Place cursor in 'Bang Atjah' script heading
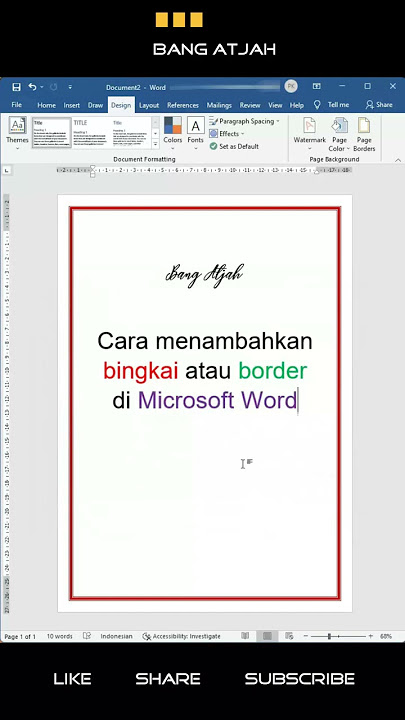The image size is (405, 720). click(x=204, y=276)
